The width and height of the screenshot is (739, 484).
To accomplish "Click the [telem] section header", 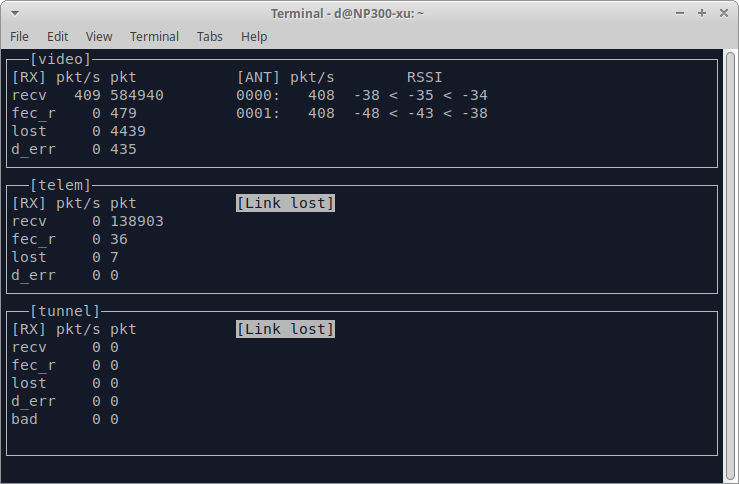I will point(60,185).
